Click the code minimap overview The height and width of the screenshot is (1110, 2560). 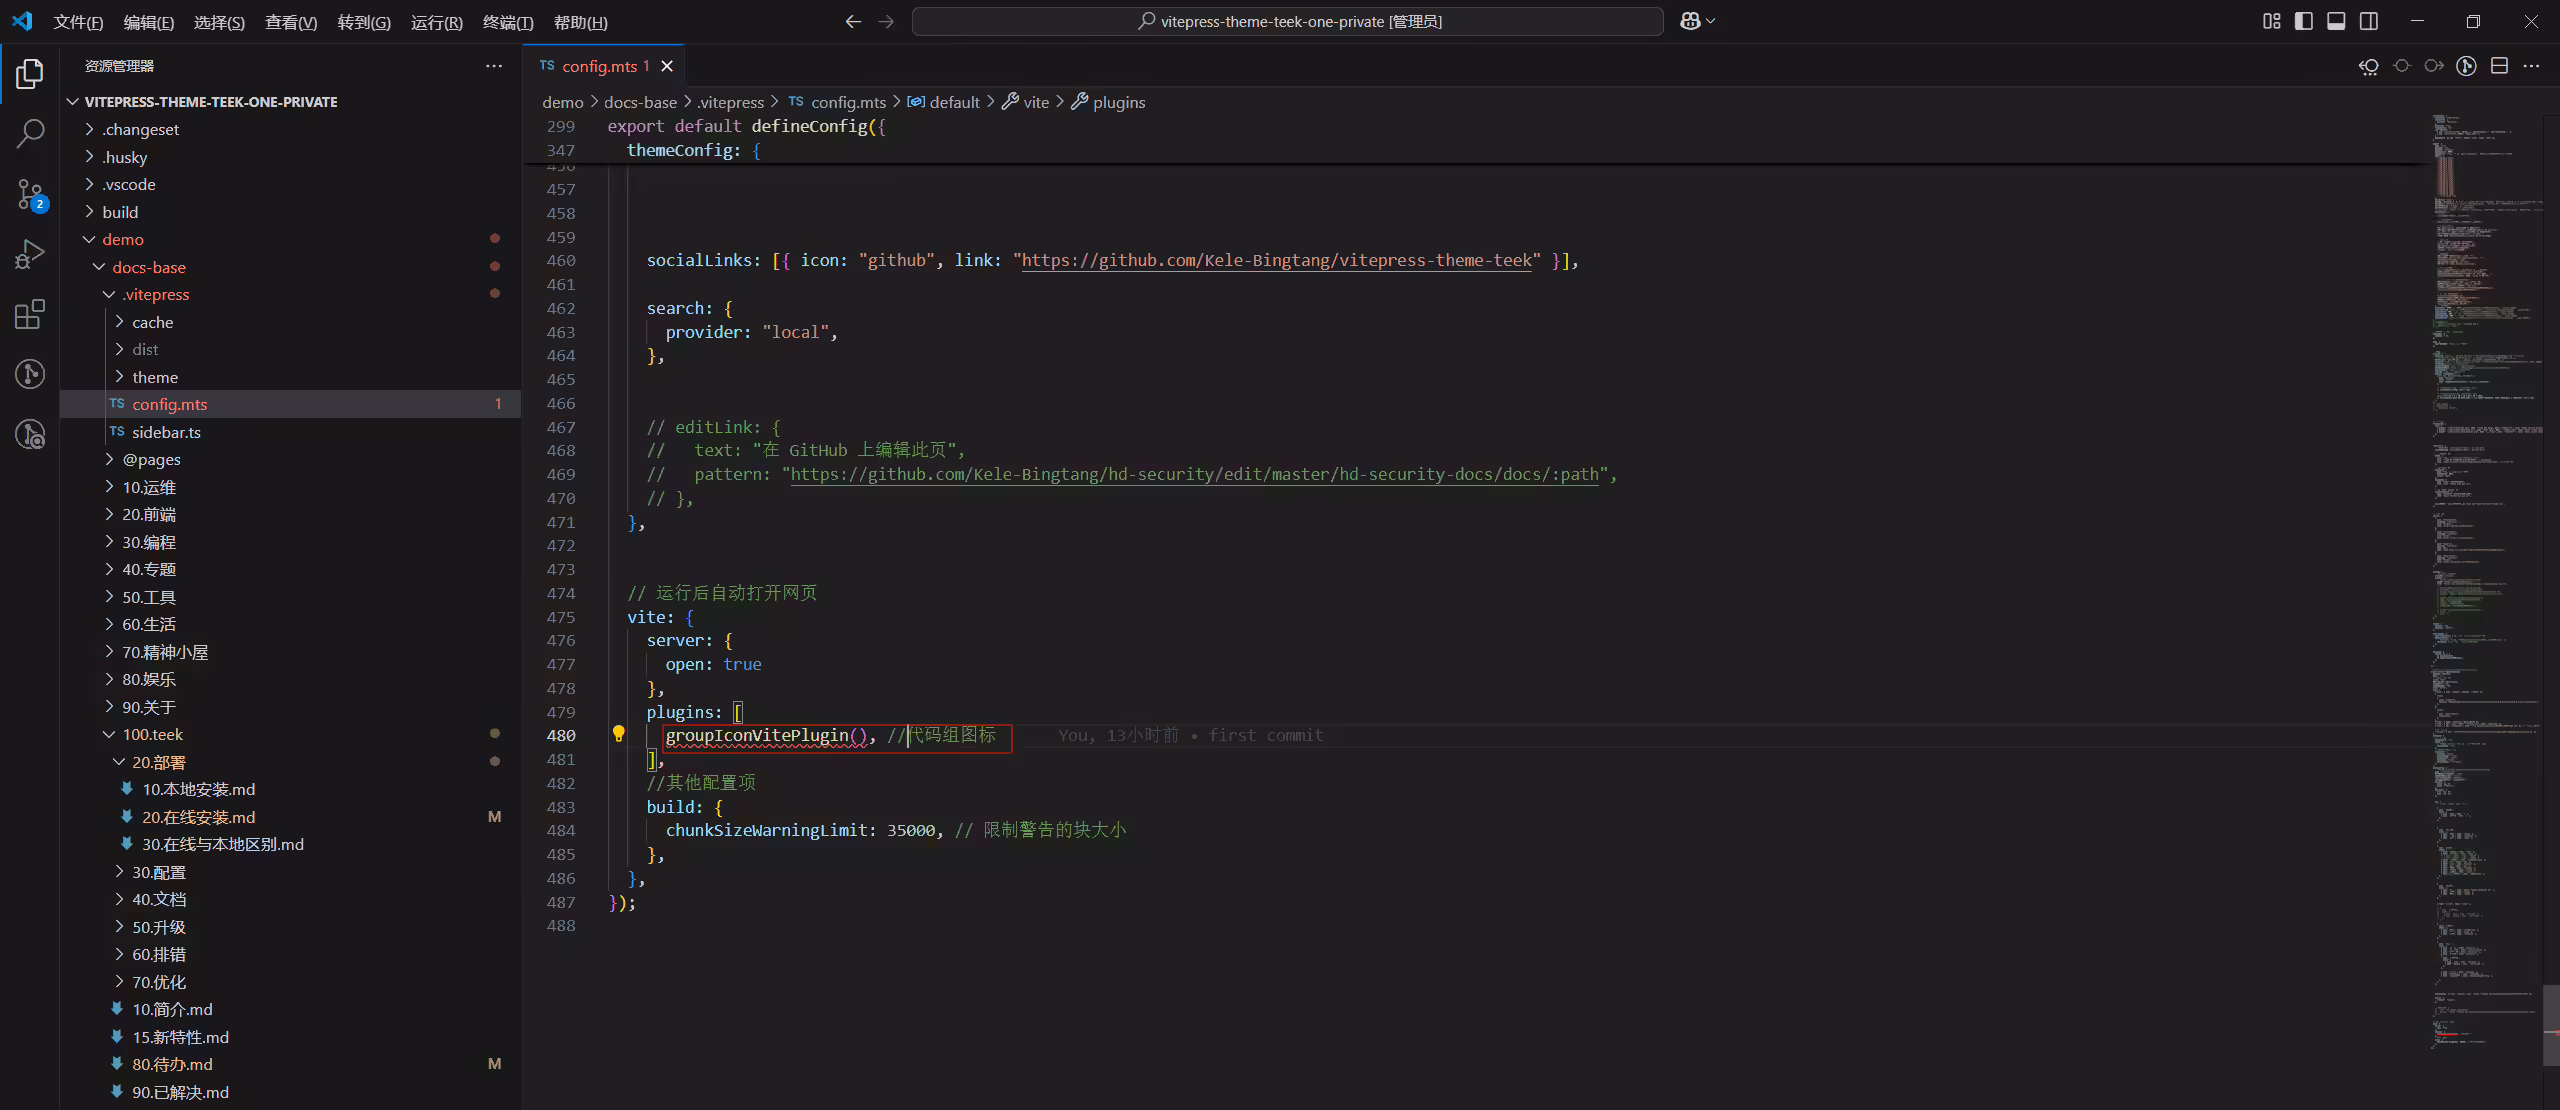2486,580
